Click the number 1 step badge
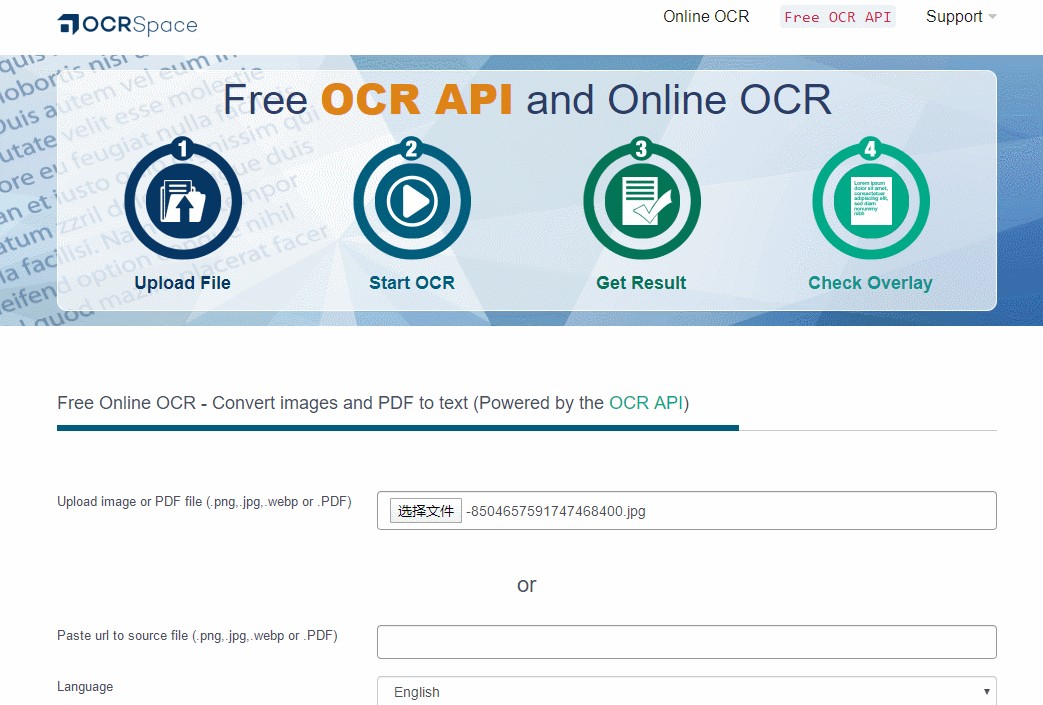 pyautogui.click(x=183, y=150)
